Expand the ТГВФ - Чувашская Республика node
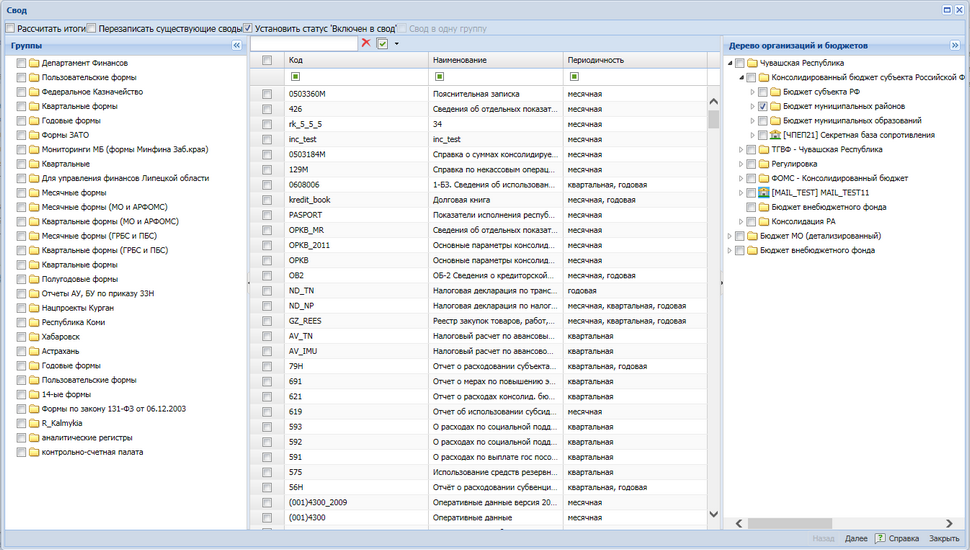 tap(741, 150)
